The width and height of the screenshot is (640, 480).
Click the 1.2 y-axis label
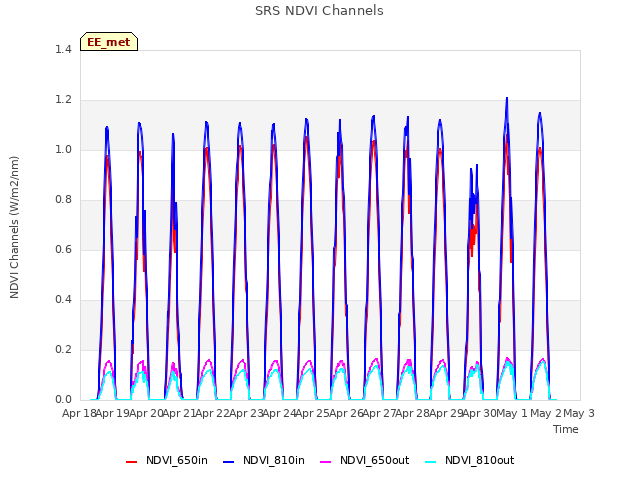63,100
